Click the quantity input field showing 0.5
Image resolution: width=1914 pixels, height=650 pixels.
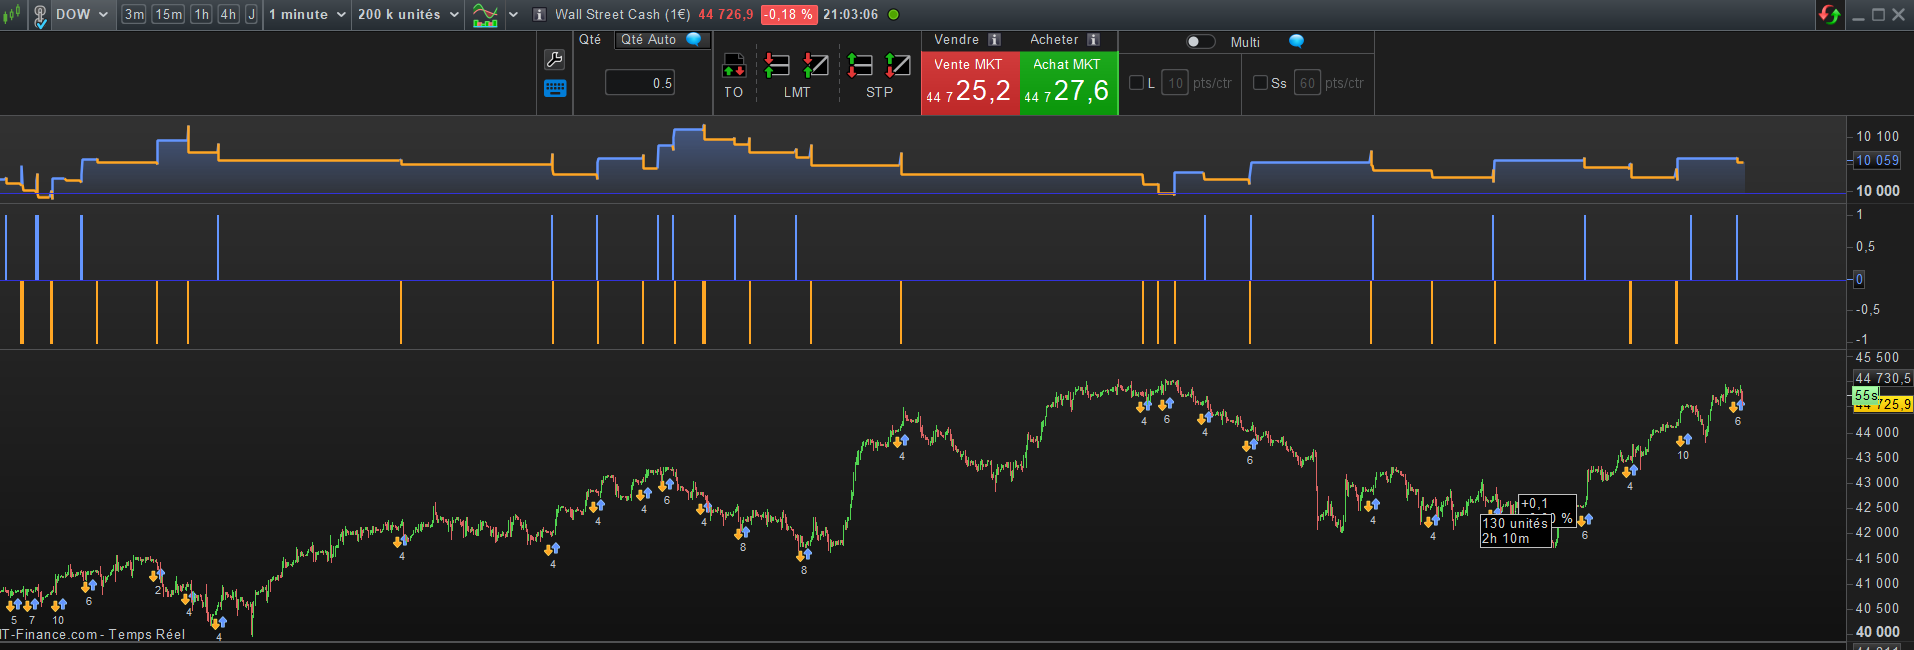[640, 83]
